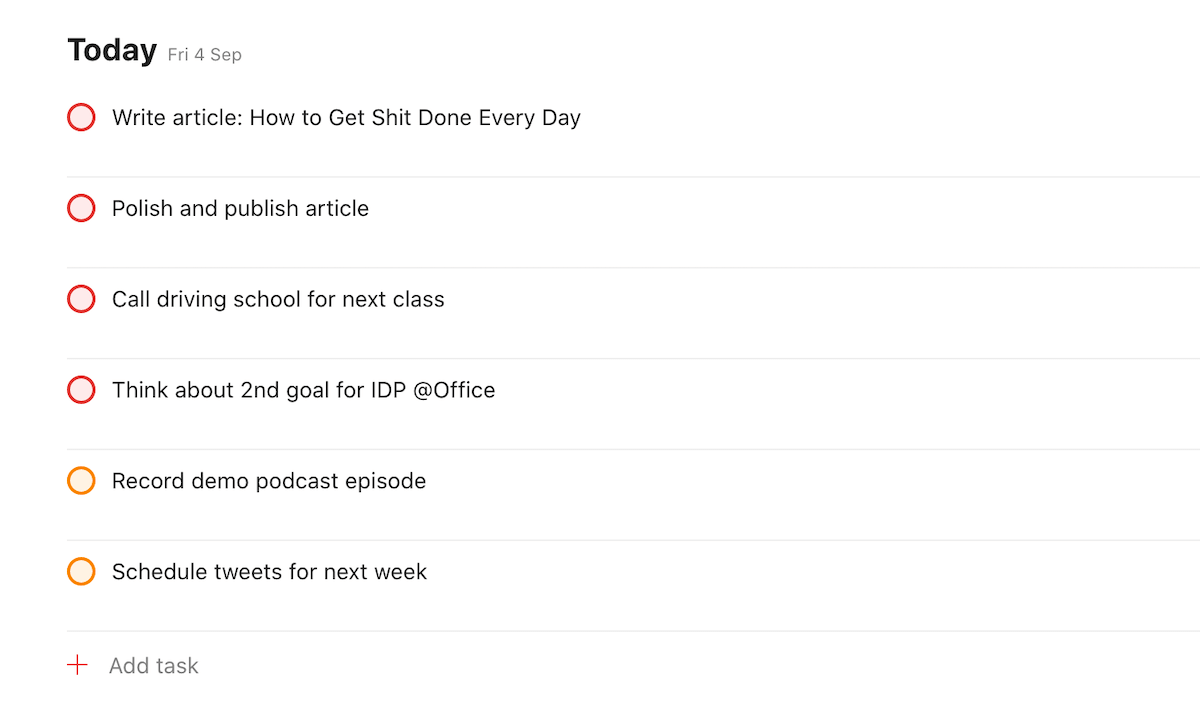
Task: Click the "Today" heading
Action: [111, 49]
